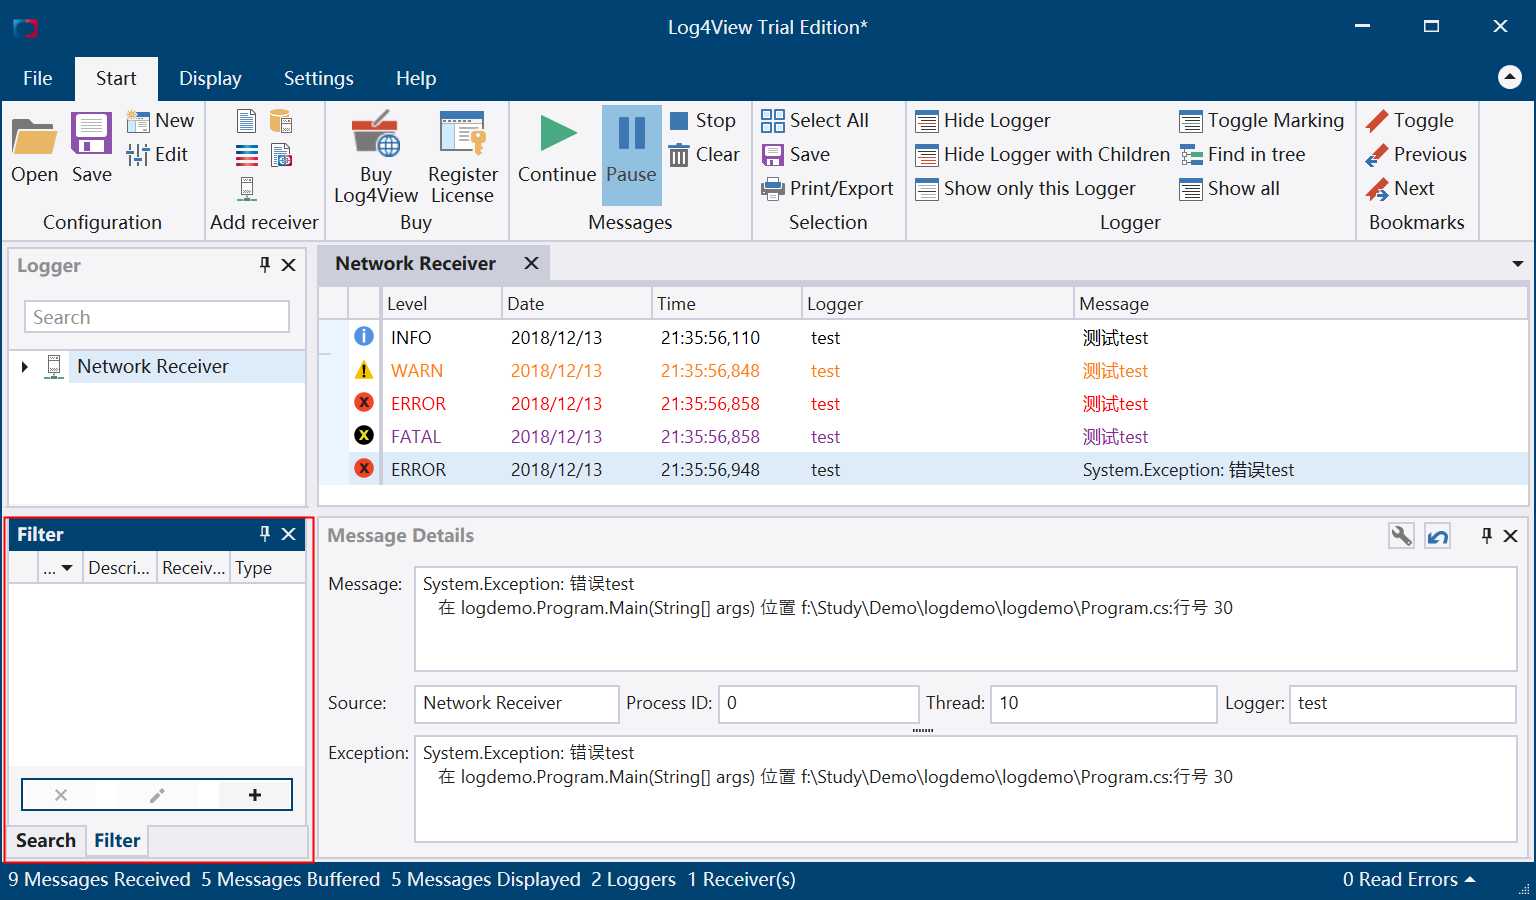Click the X button to delete a filter
The height and width of the screenshot is (900, 1536).
(x=61, y=795)
